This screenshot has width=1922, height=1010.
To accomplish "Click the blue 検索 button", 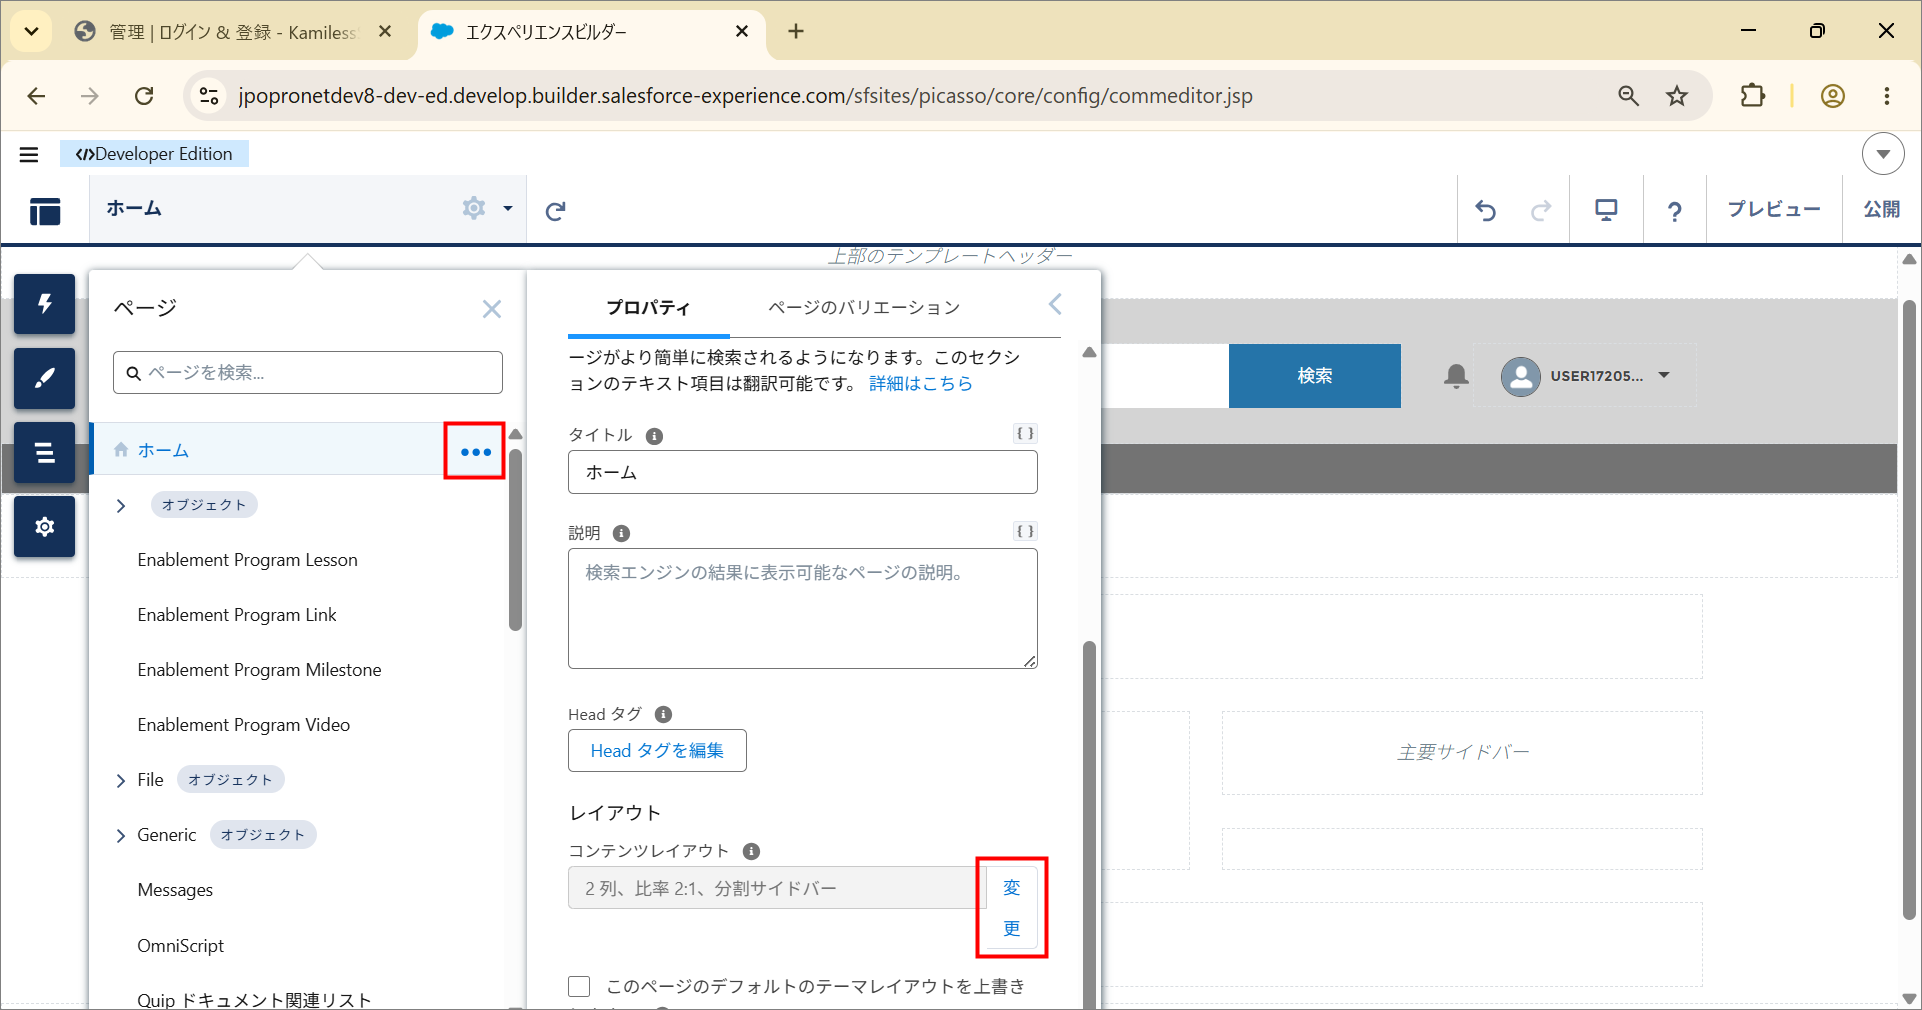I will [x=1315, y=376].
